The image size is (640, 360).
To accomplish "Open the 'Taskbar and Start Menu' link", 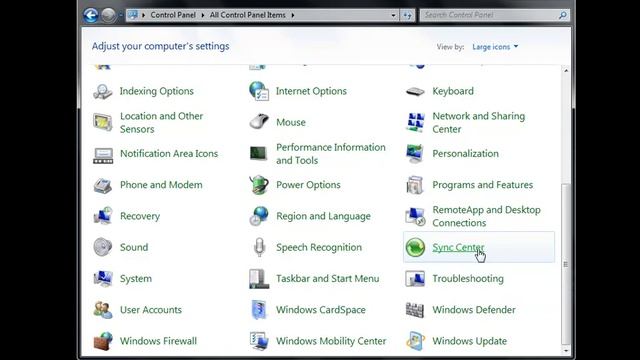I will [327, 278].
